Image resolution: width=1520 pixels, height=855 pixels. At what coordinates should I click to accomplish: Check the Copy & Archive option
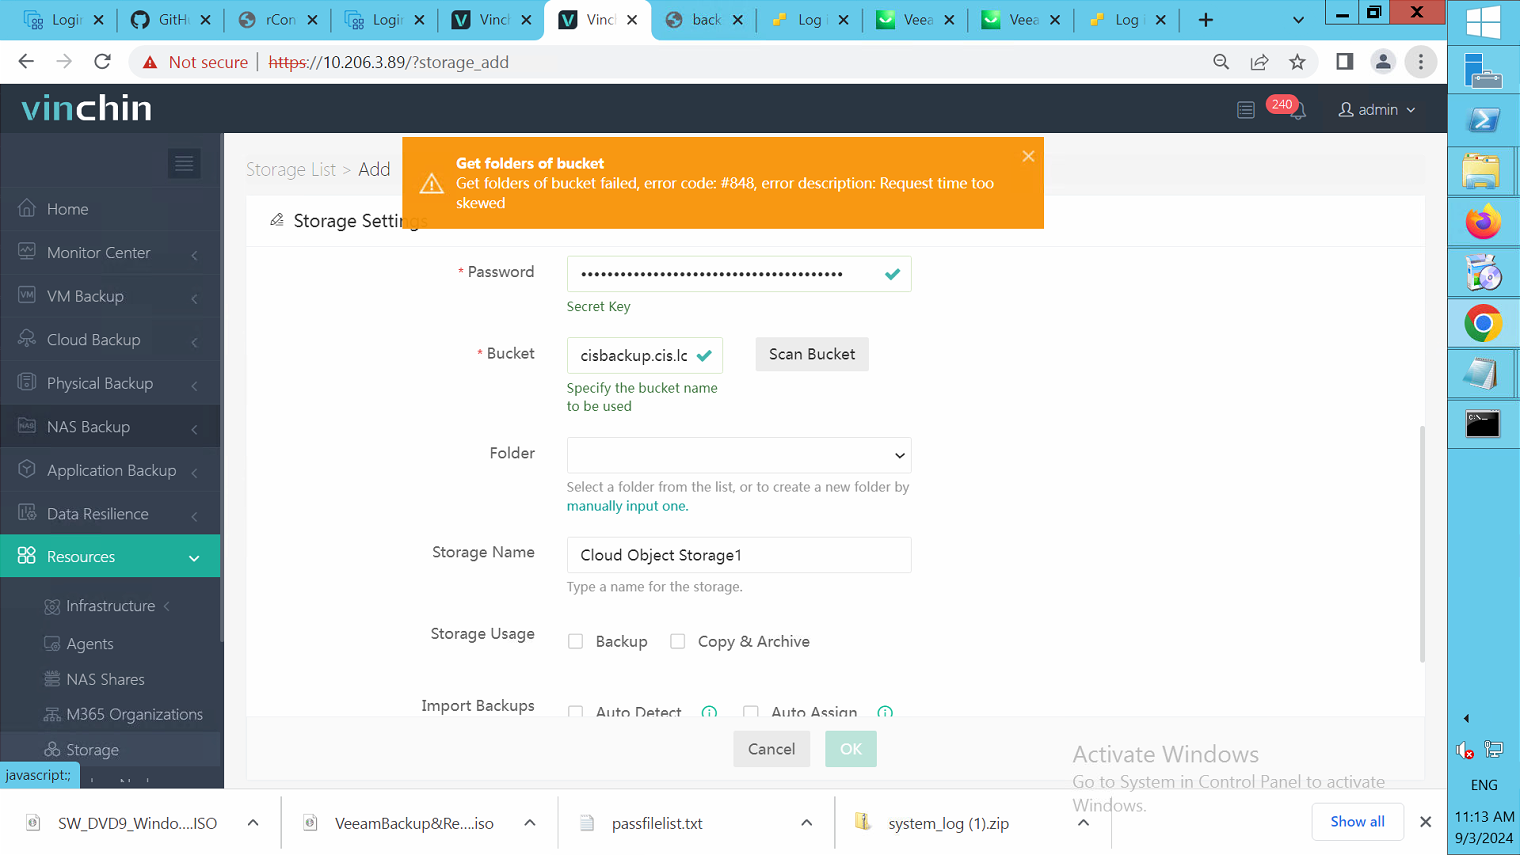point(678,642)
